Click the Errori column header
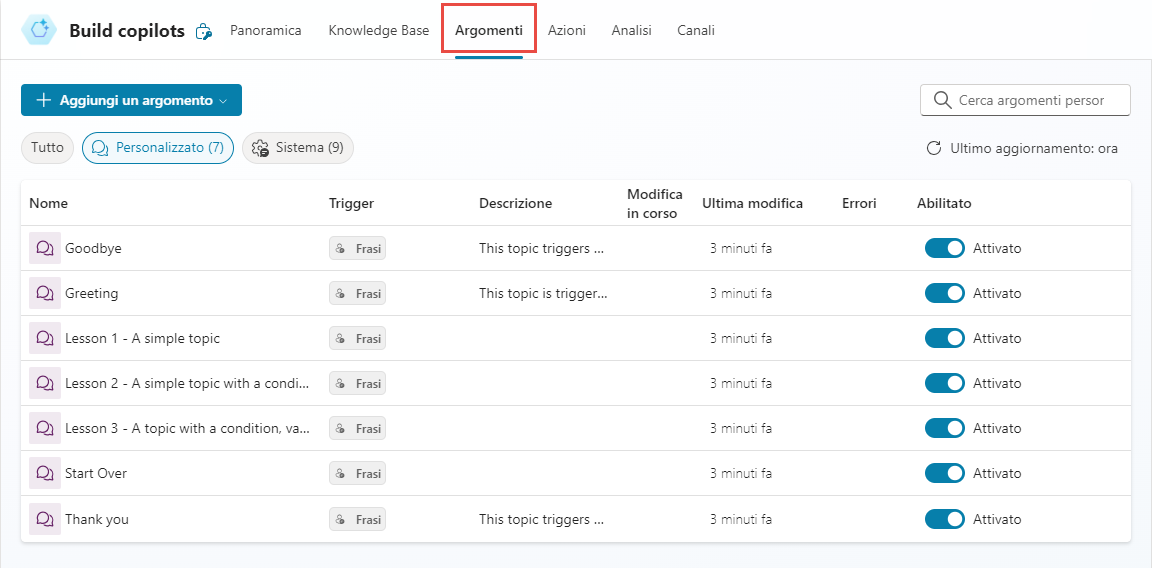The width and height of the screenshot is (1152, 568). [x=859, y=204]
